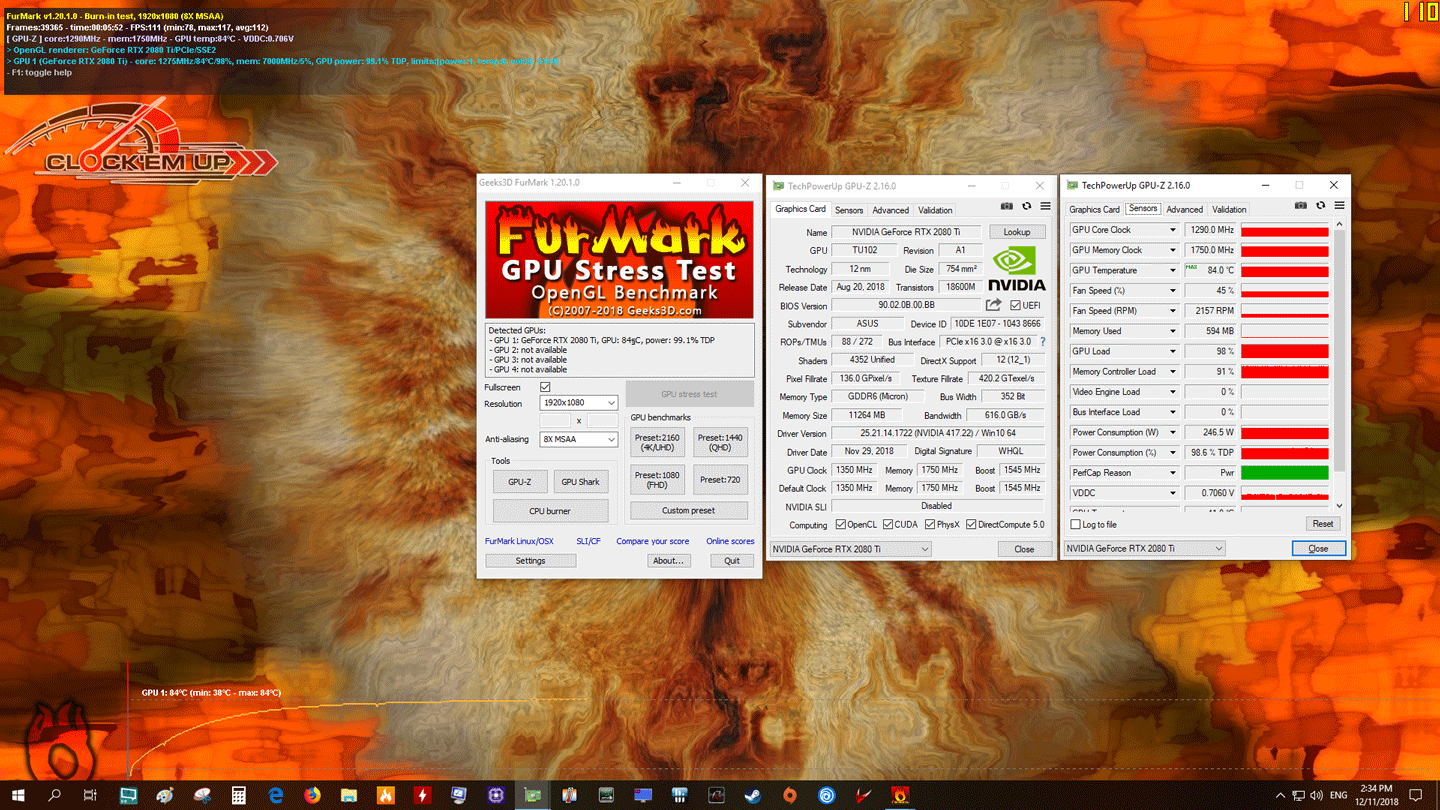
Task: Click the GPU Load red sensor graph
Action: click(1285, 351)
